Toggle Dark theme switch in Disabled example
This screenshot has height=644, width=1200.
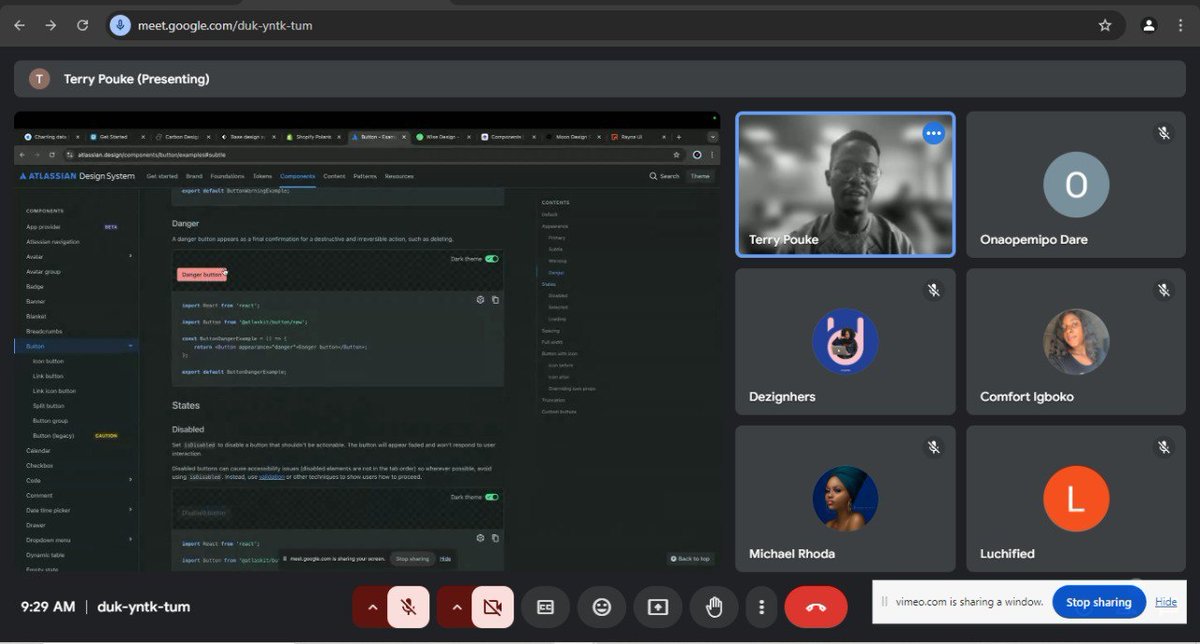(x=492, y=497)
